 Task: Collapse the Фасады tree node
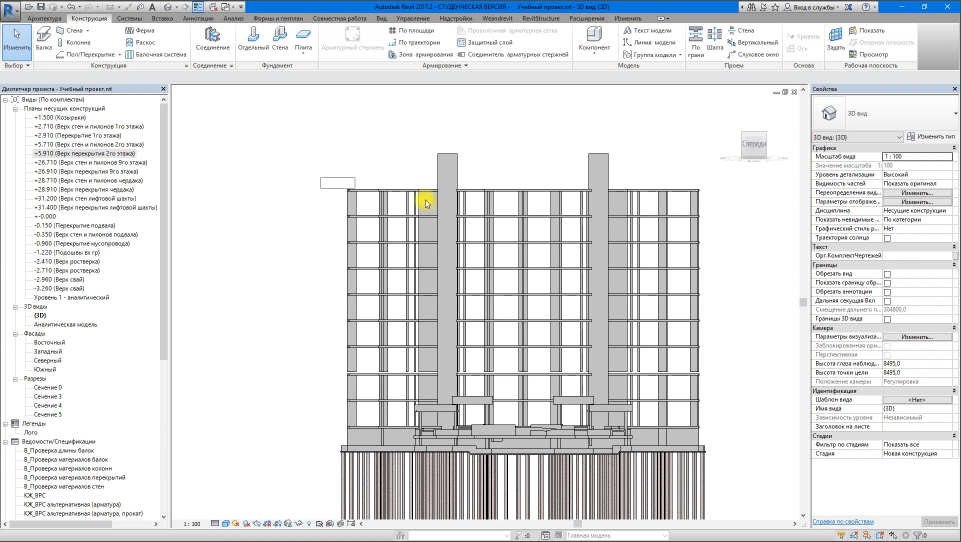(x=17, y=334)
